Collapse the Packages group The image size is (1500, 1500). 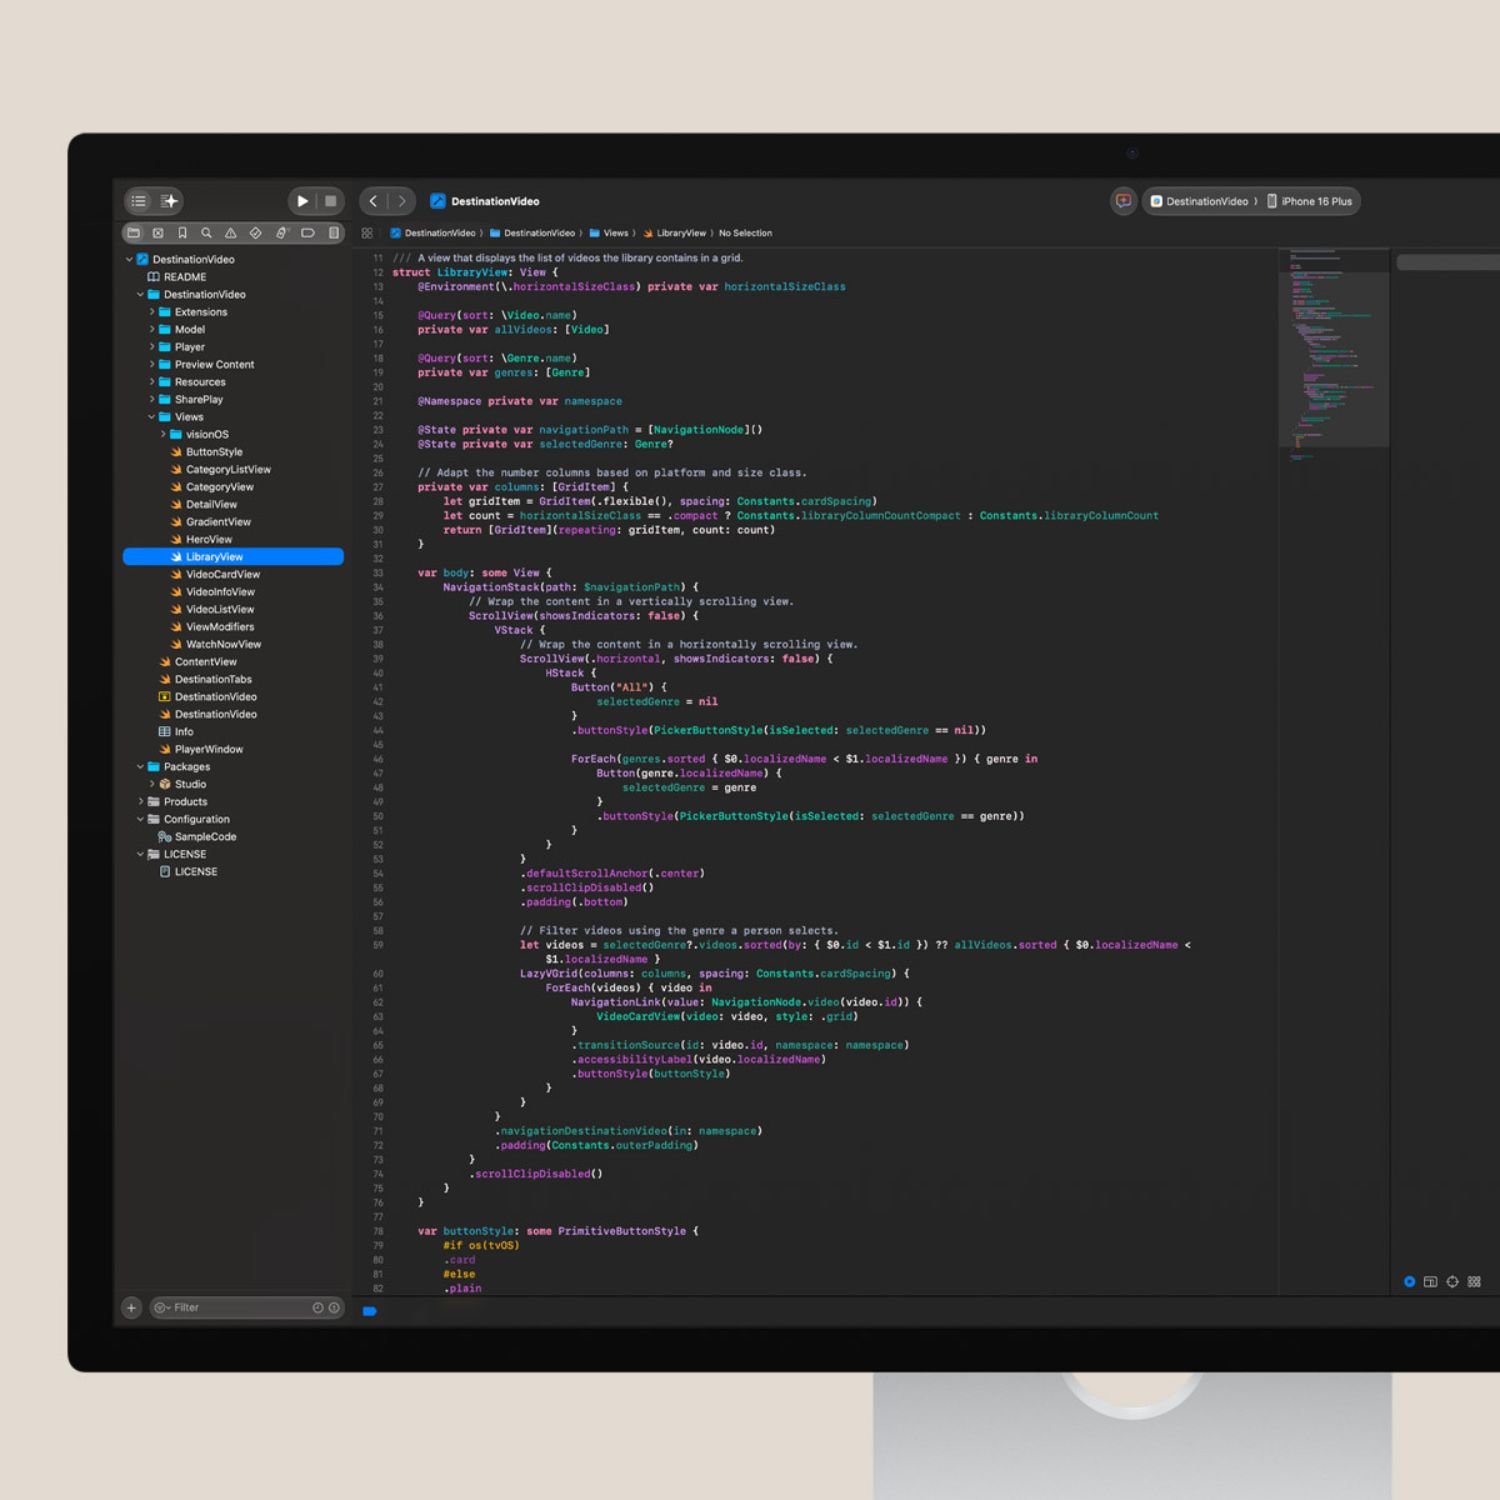[x=140, y=767]
